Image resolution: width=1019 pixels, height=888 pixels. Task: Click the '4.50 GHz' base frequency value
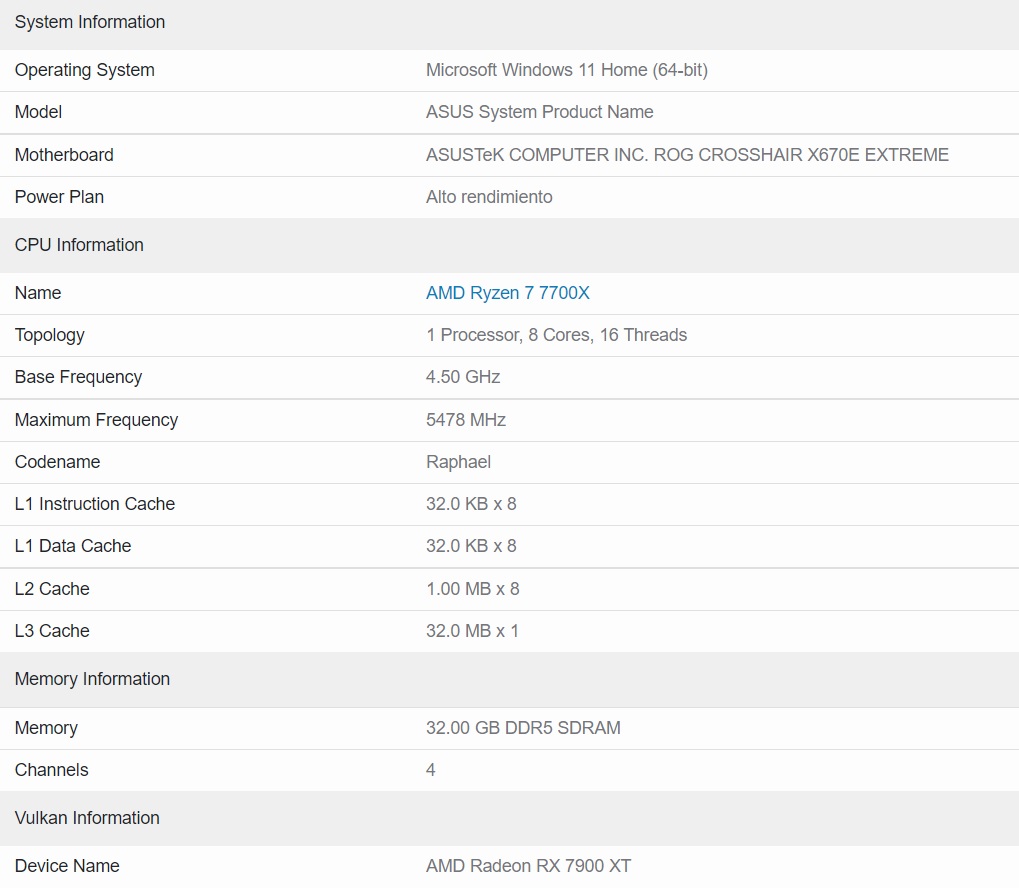tap(463, 377)
